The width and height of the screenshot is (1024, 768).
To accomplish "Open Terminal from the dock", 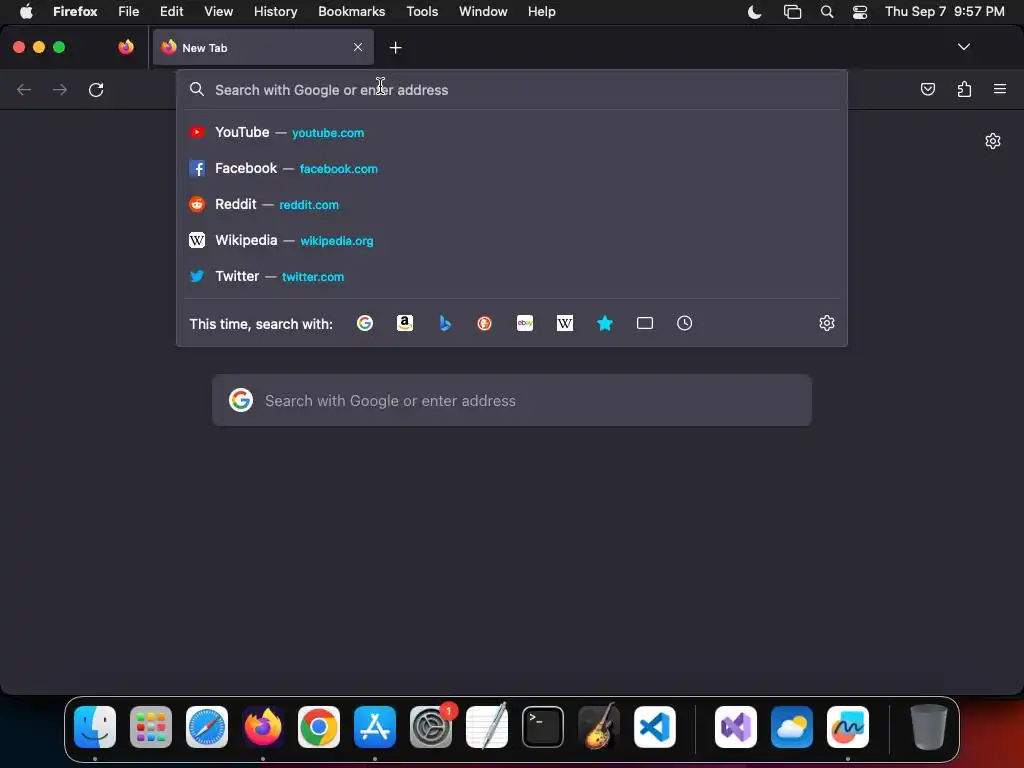I will click(x=543, y=727).
